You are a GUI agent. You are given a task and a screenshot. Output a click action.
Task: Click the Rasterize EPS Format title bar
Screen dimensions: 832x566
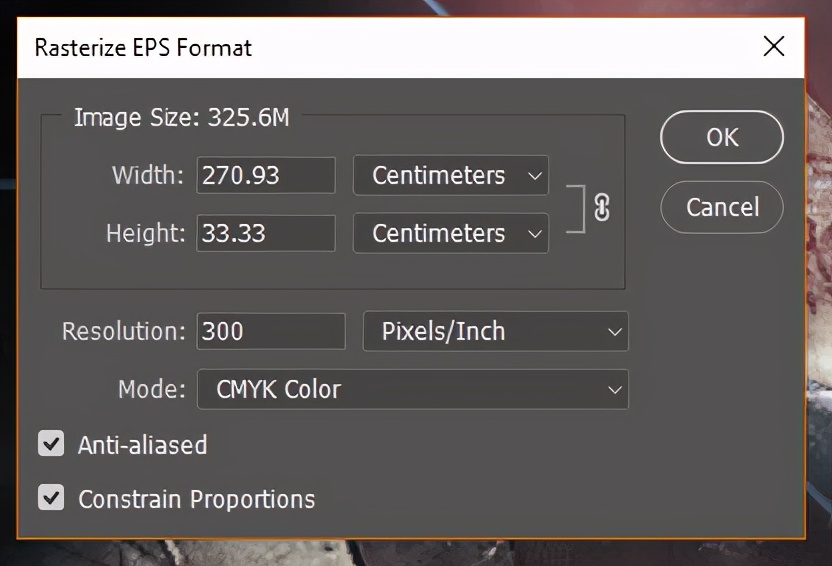point(380,47)
